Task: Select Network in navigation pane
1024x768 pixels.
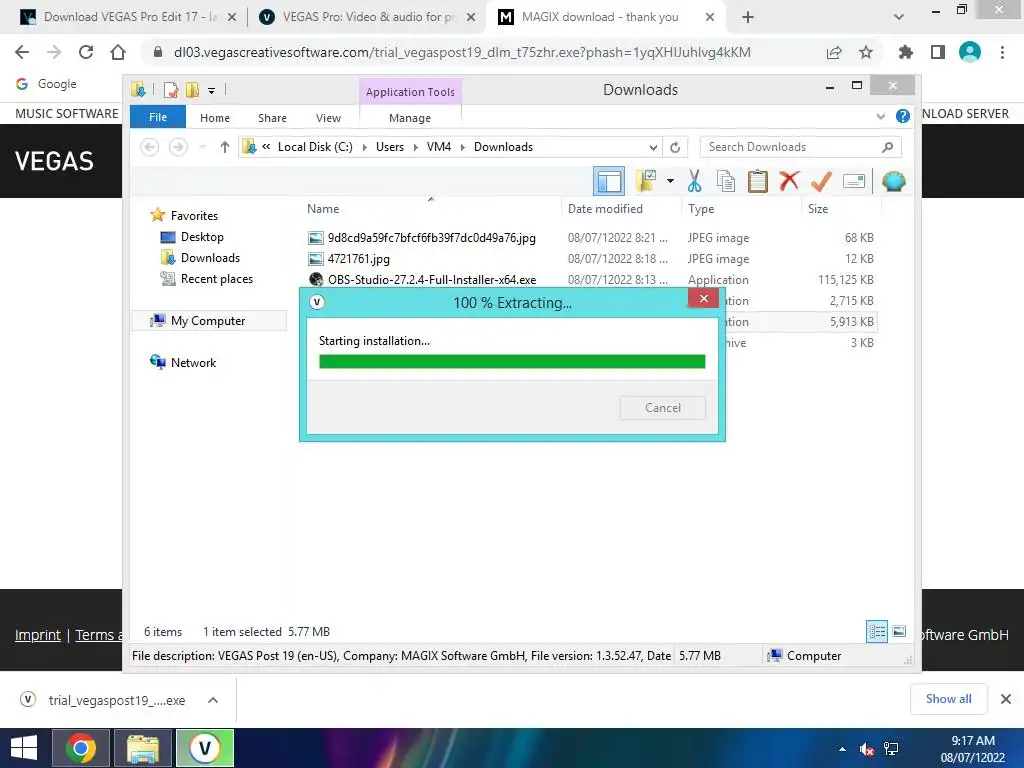Action: [x=193, y=362]
